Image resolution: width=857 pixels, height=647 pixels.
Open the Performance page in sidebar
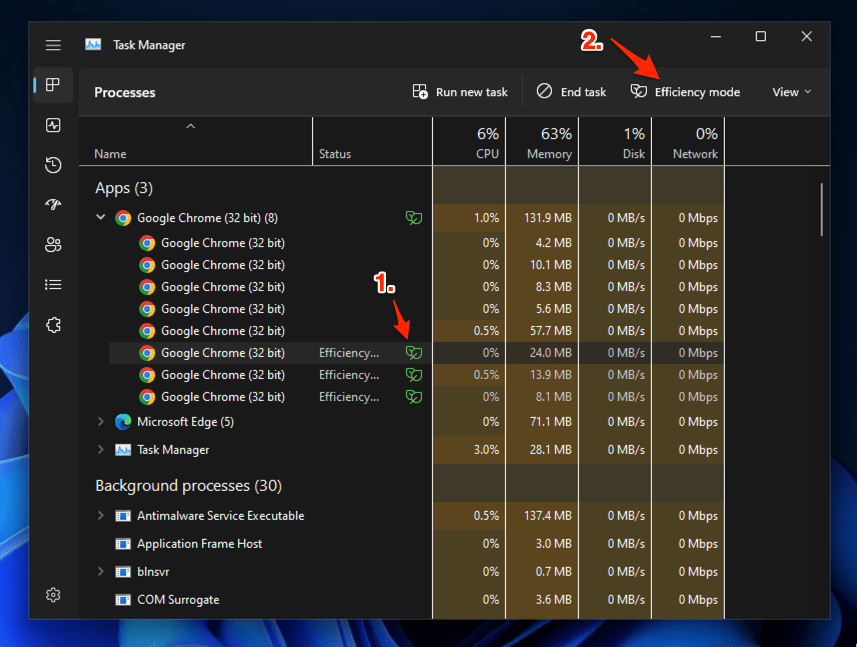53,125
